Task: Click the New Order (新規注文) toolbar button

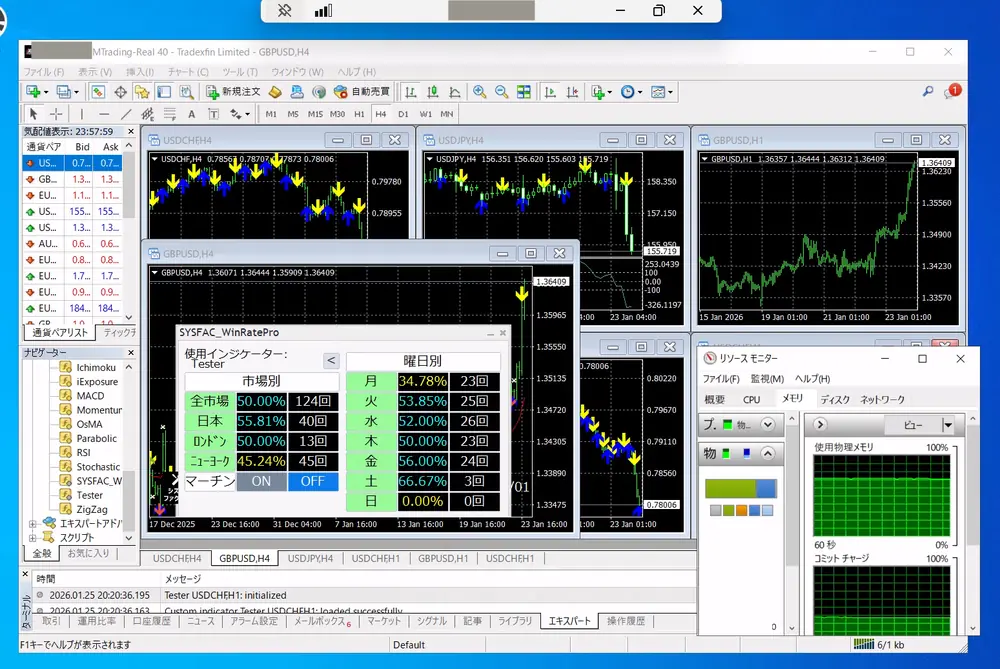Action: pos(233,92)
